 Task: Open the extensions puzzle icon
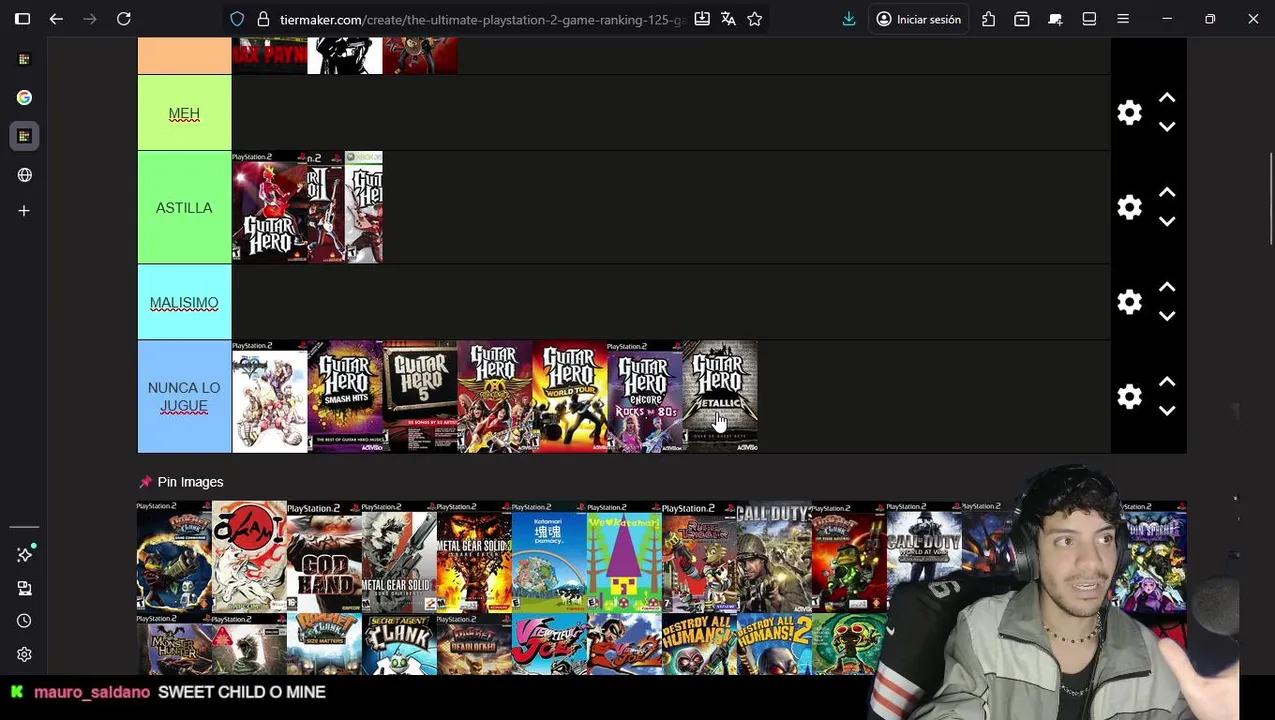pyautogui.click(x=988, y=19)
